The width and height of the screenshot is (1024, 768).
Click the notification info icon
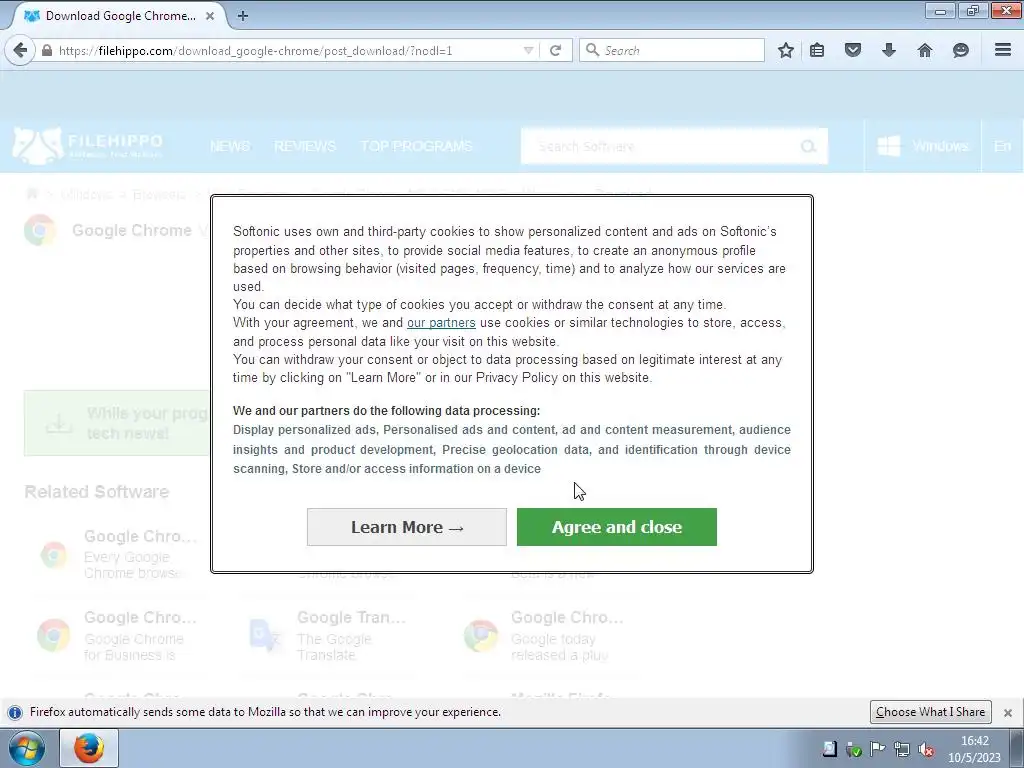tap(15, 712)
